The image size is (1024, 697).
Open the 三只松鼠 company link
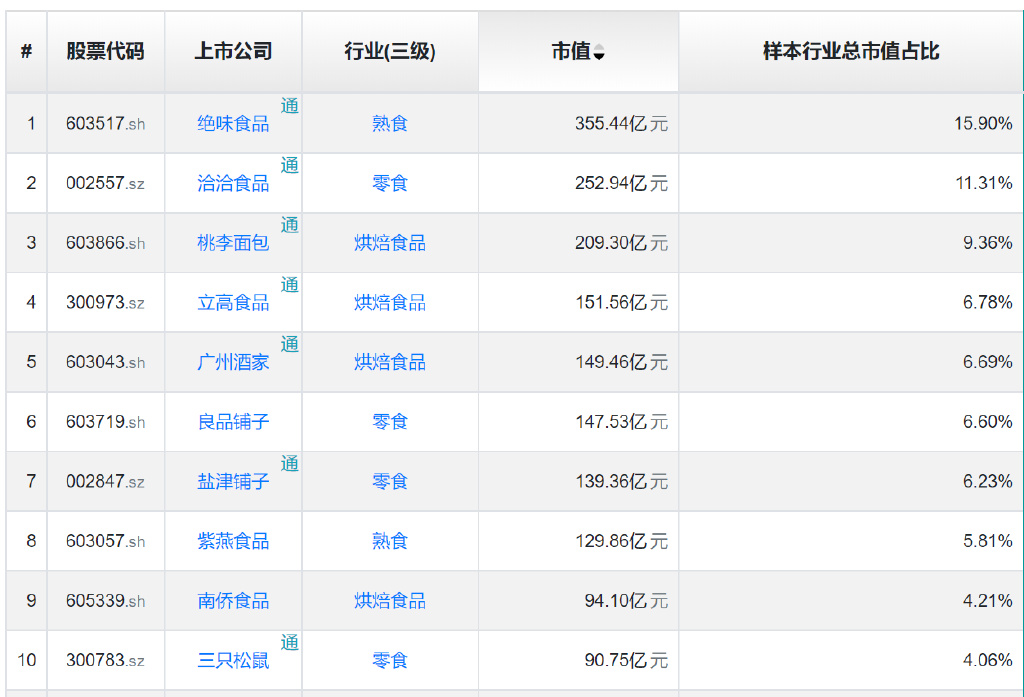(233, 660)
